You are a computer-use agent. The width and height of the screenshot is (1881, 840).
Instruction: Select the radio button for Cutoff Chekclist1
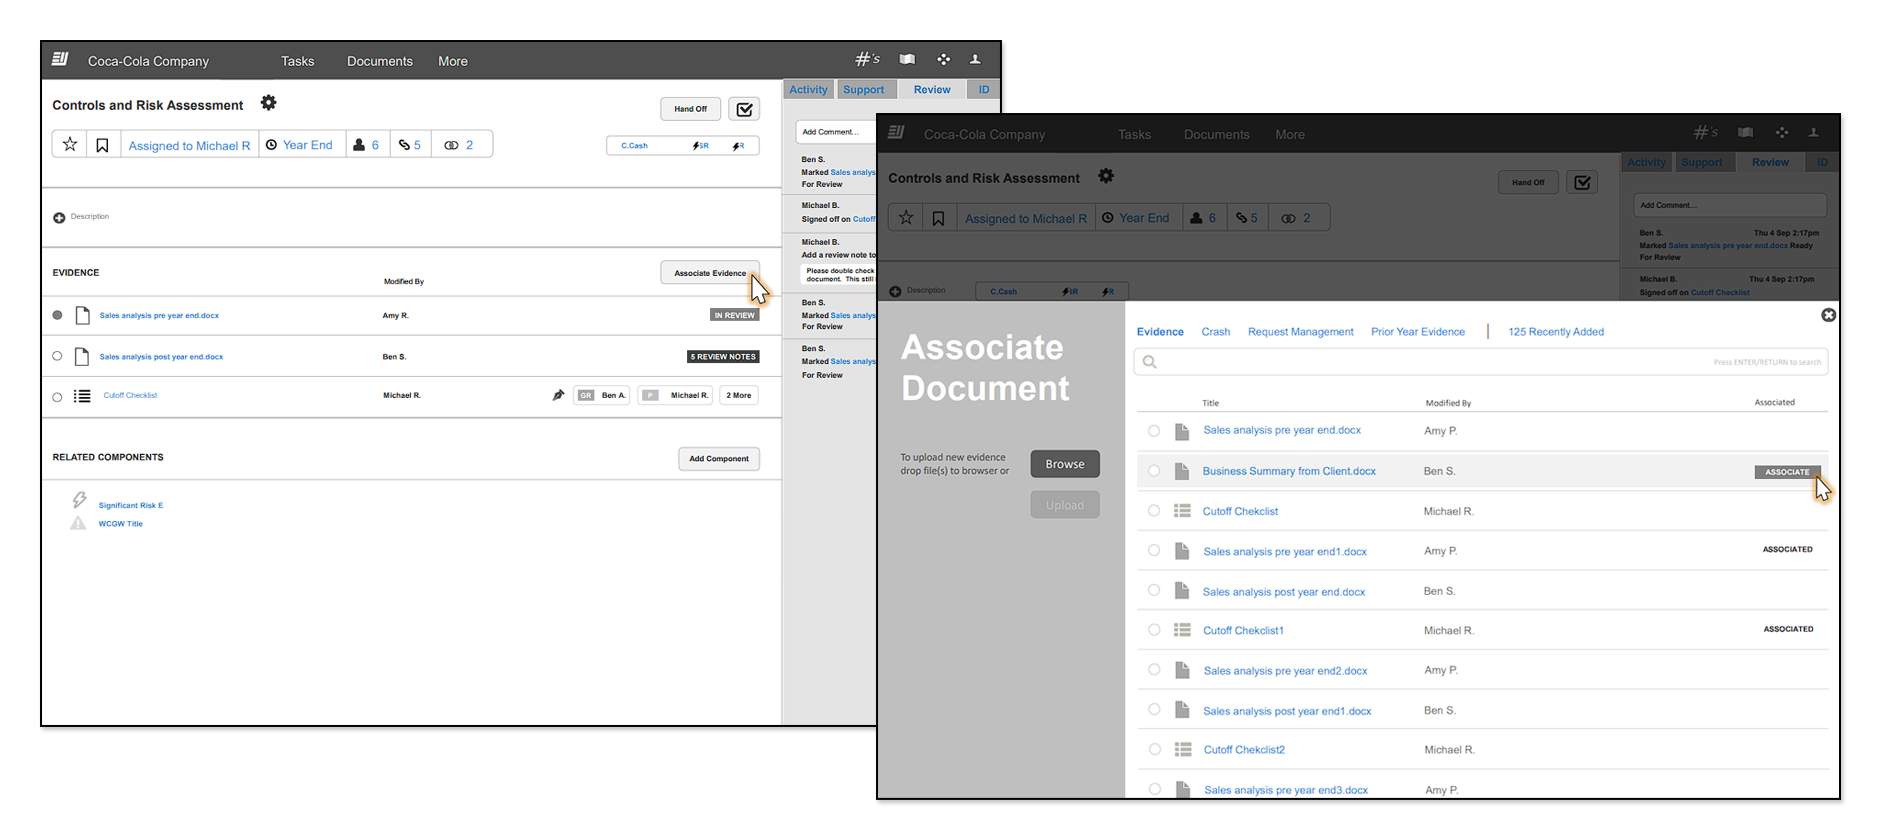(1154, 630)
